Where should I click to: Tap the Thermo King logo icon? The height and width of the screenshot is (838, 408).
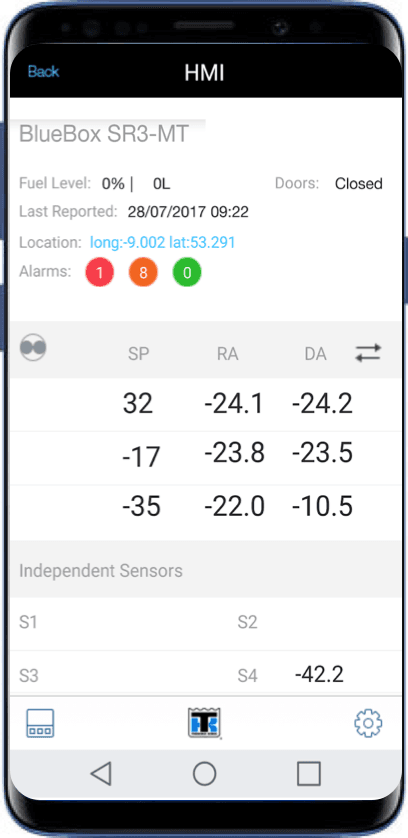pyautogui.click(x=205, y=723)
